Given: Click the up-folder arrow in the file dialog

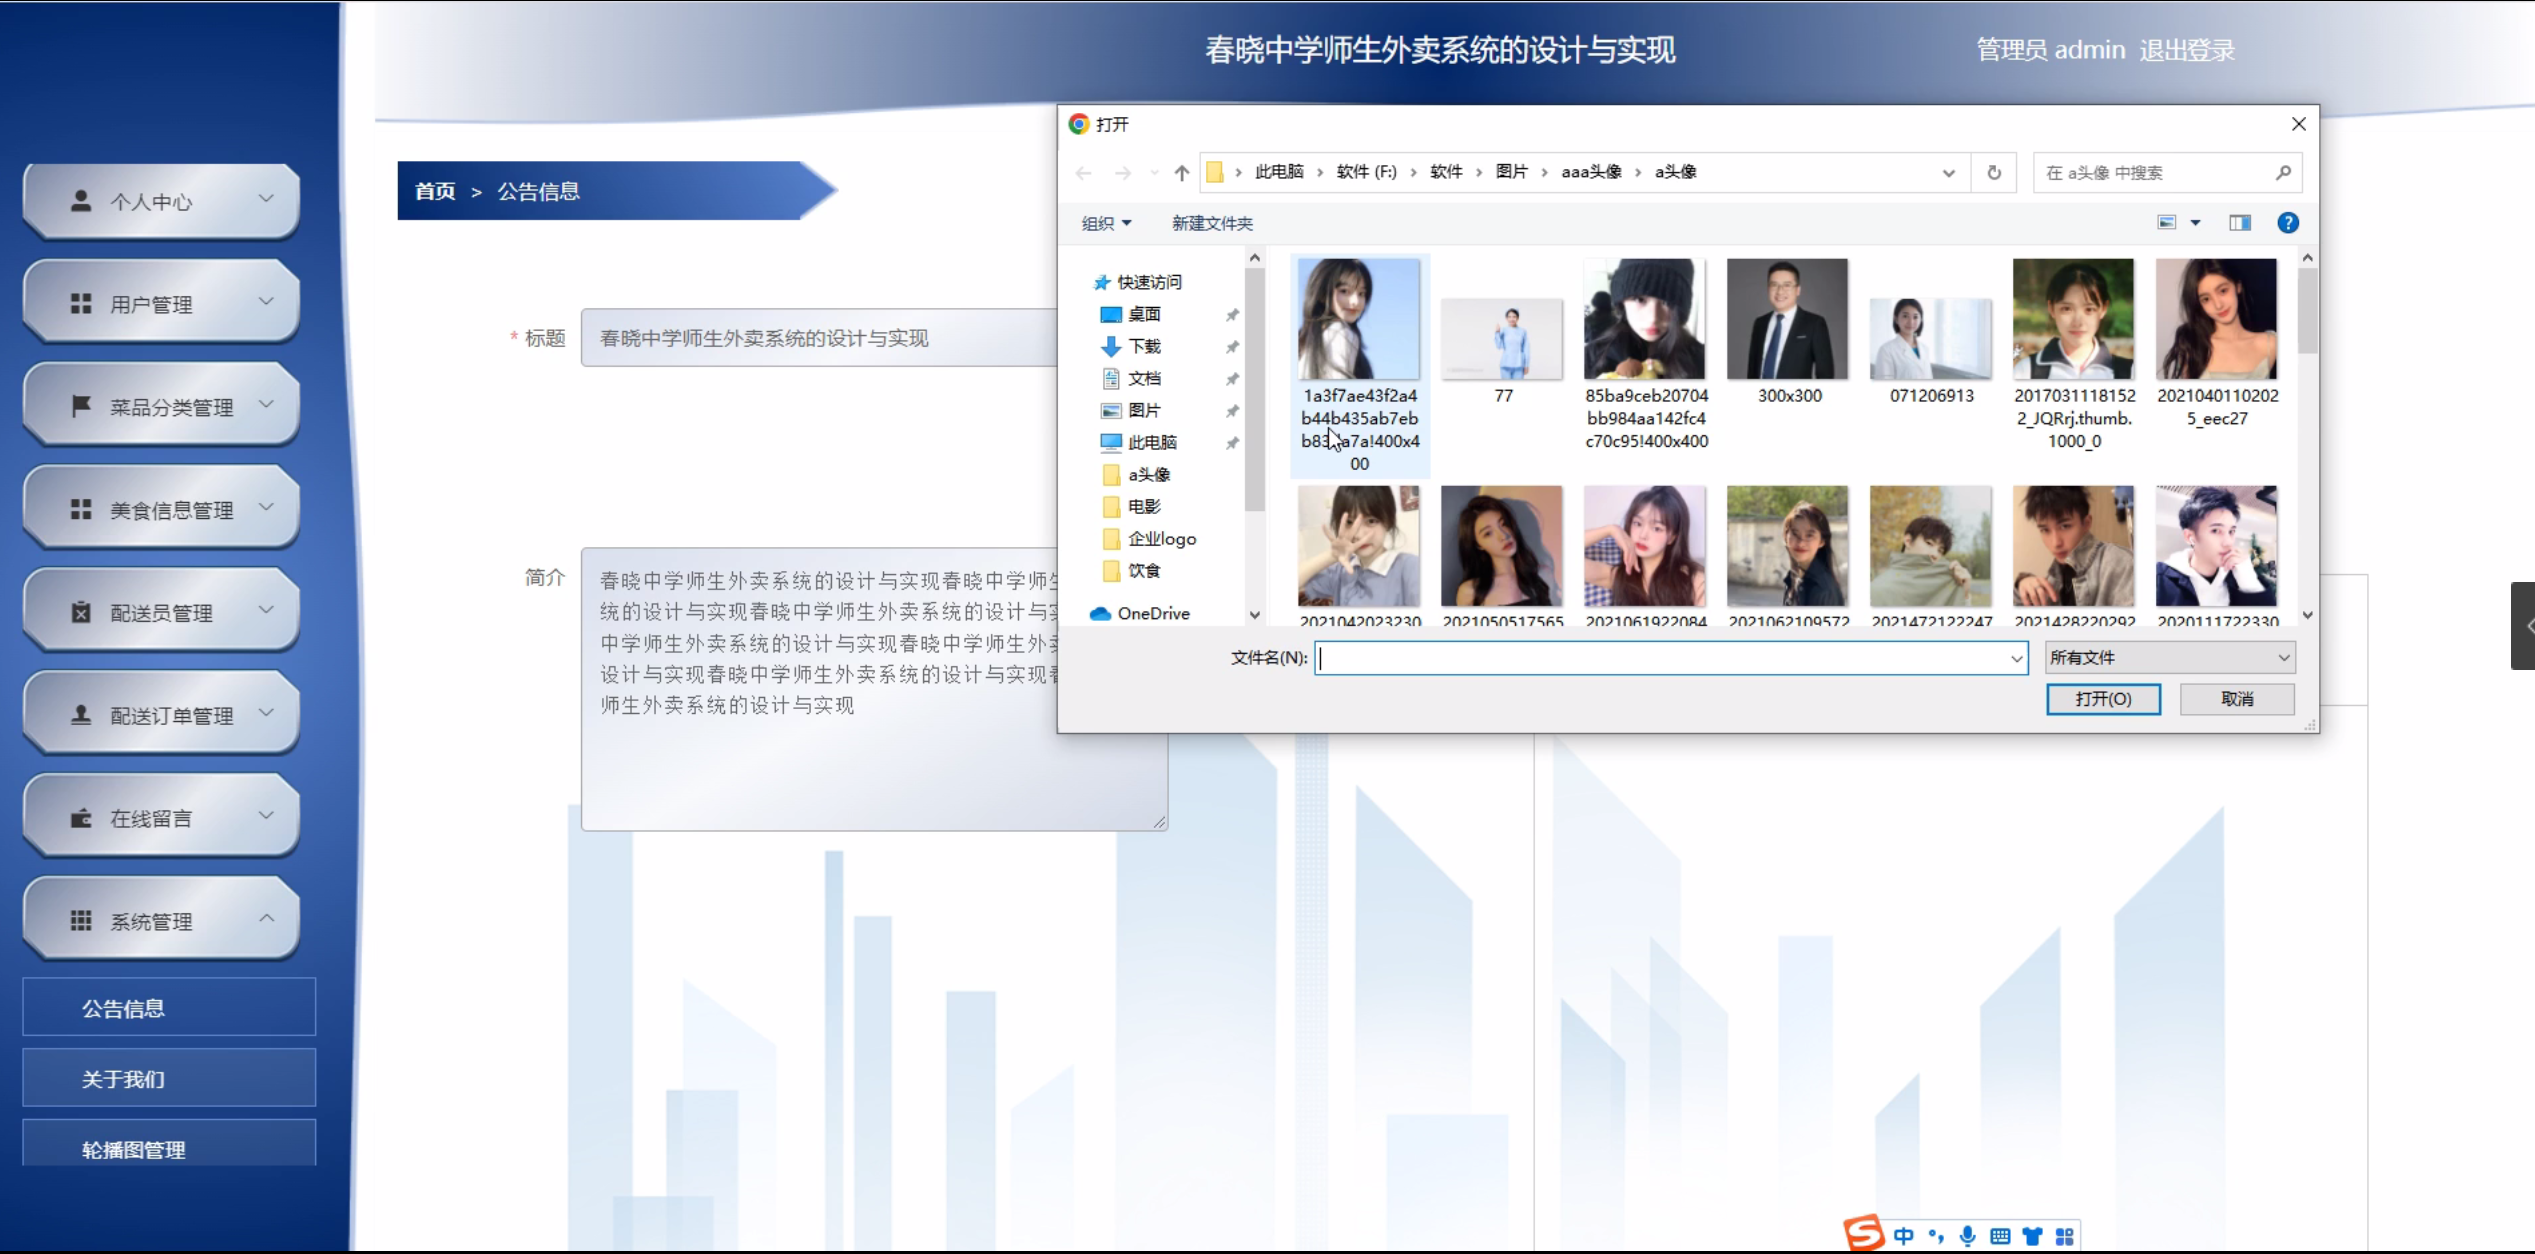Looking at the screenshot, I should point(1181,173).
